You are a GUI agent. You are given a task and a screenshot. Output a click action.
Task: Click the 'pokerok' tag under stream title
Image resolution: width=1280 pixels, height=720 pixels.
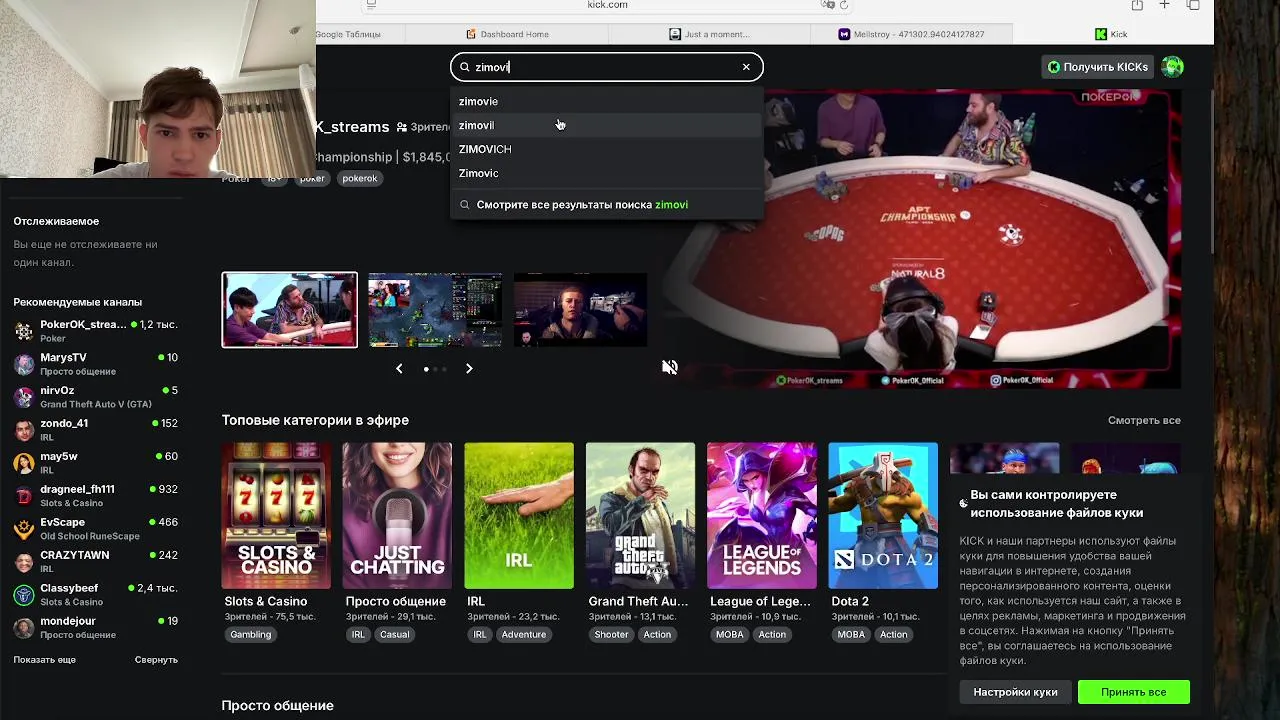click(x=360, y=178)
